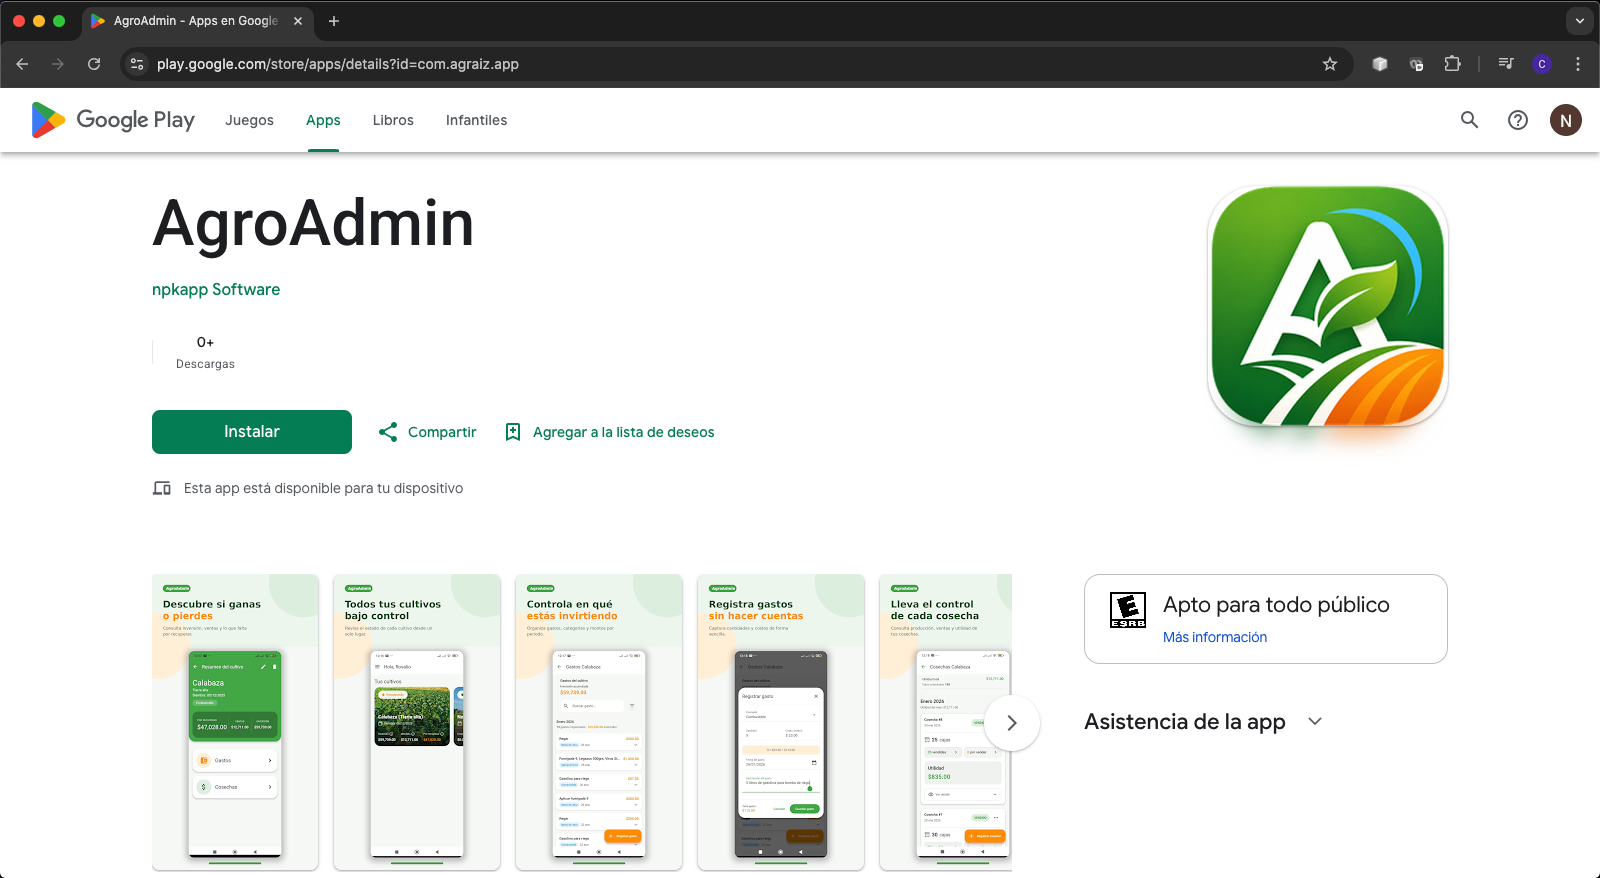Open a new browser tab
The image size is (1600, 878).
coord(334,21)
